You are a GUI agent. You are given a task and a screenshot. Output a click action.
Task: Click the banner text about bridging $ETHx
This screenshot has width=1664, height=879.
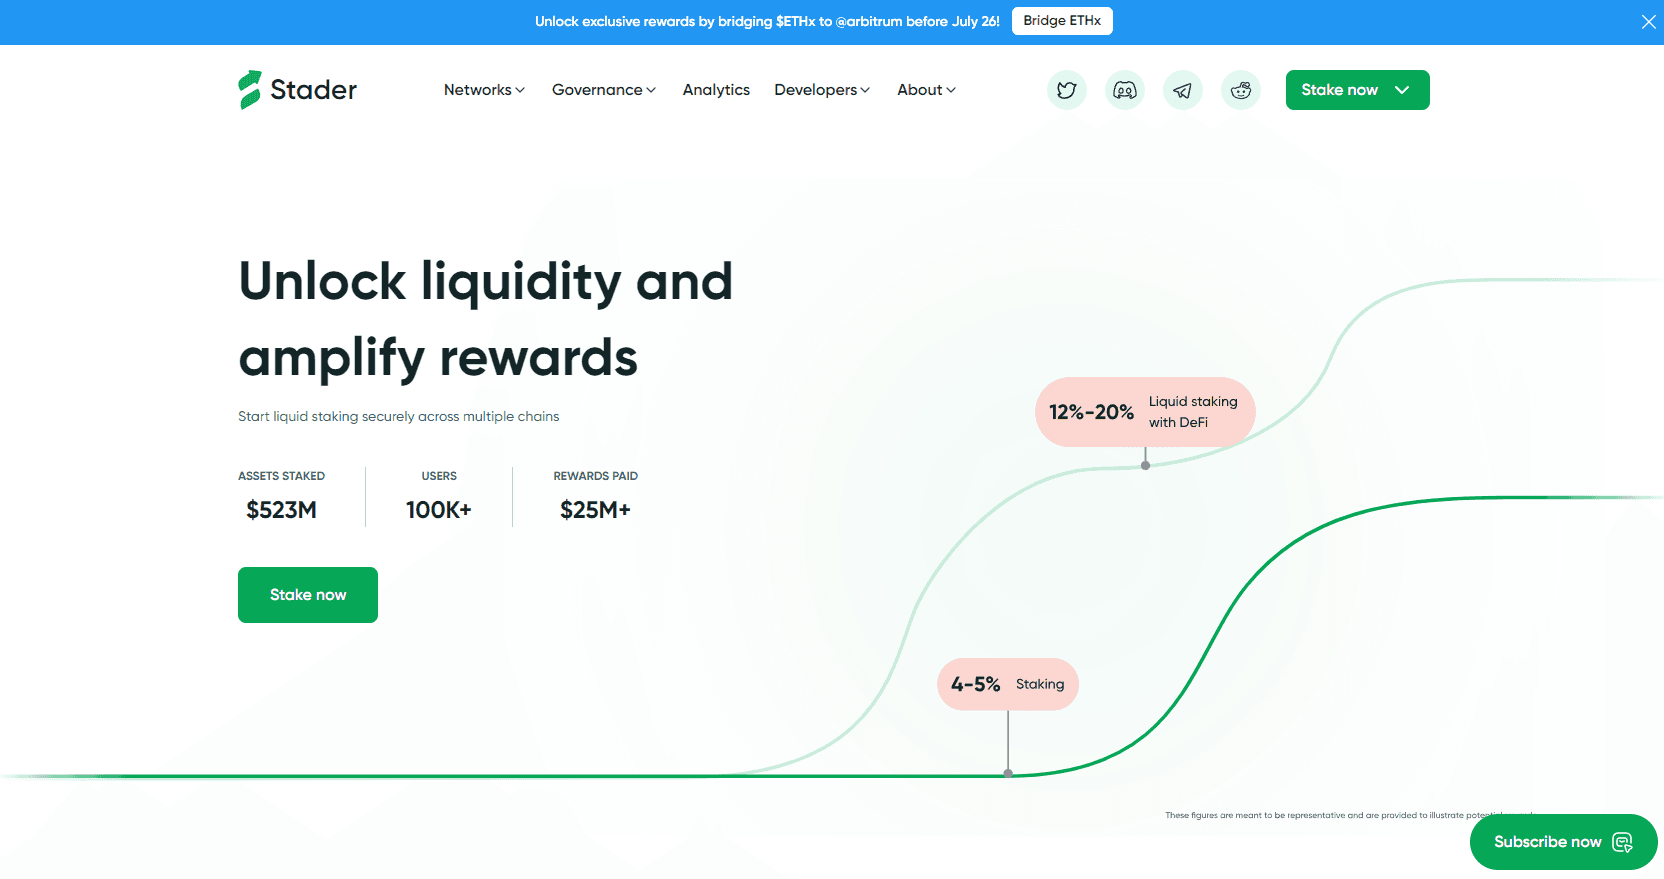tap(767, 21)
